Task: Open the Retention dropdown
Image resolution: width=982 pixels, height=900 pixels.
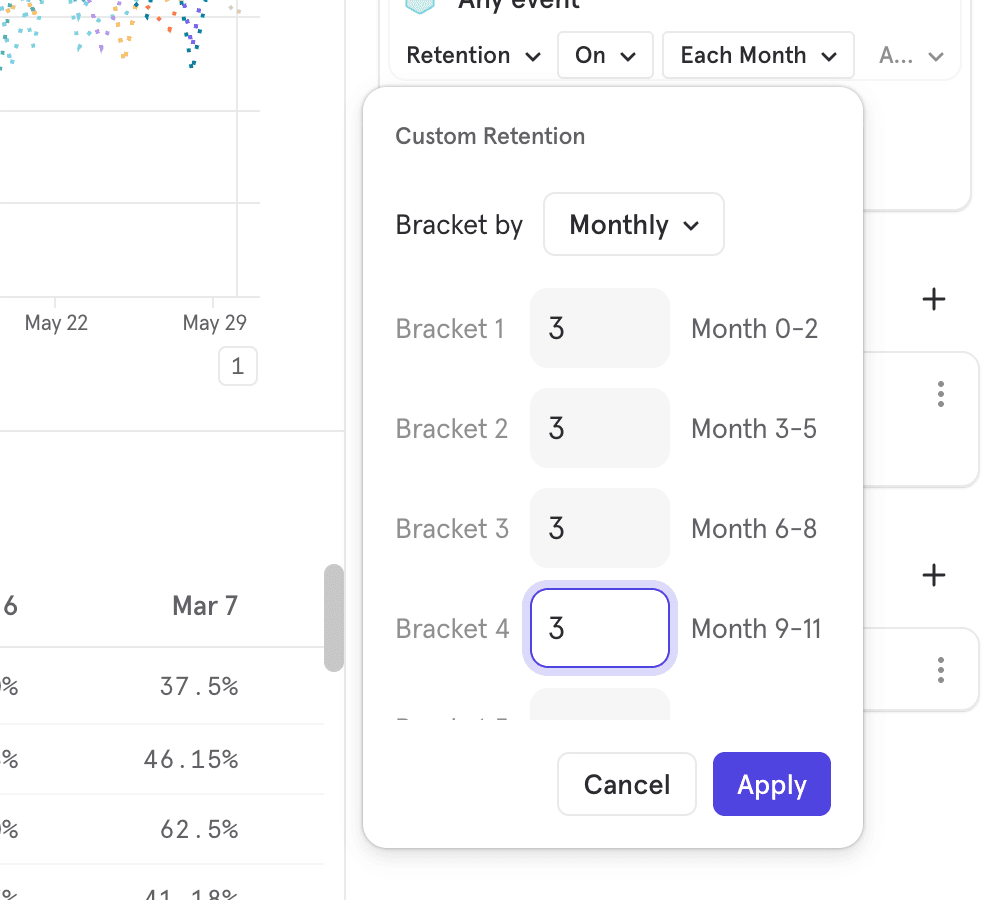Action: pyautogui.click(x=473, y=56)
